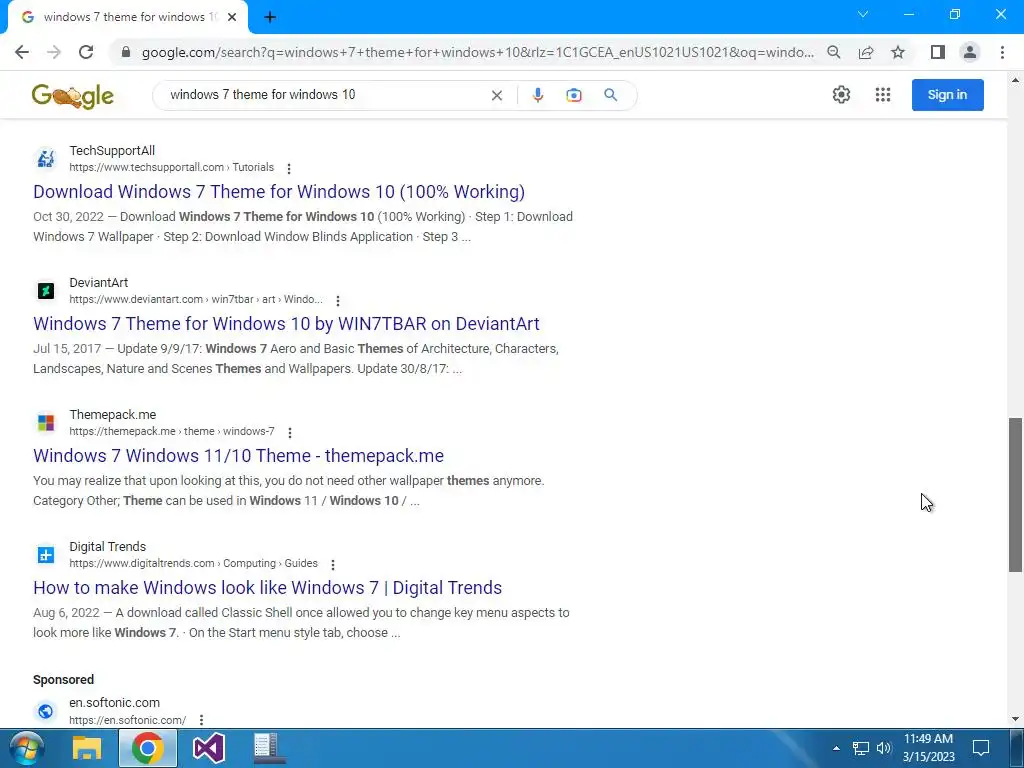Viewport: 1024px width, 768px height.
Task: Open Google quick settings gear
Action: [x=841, y=95]
